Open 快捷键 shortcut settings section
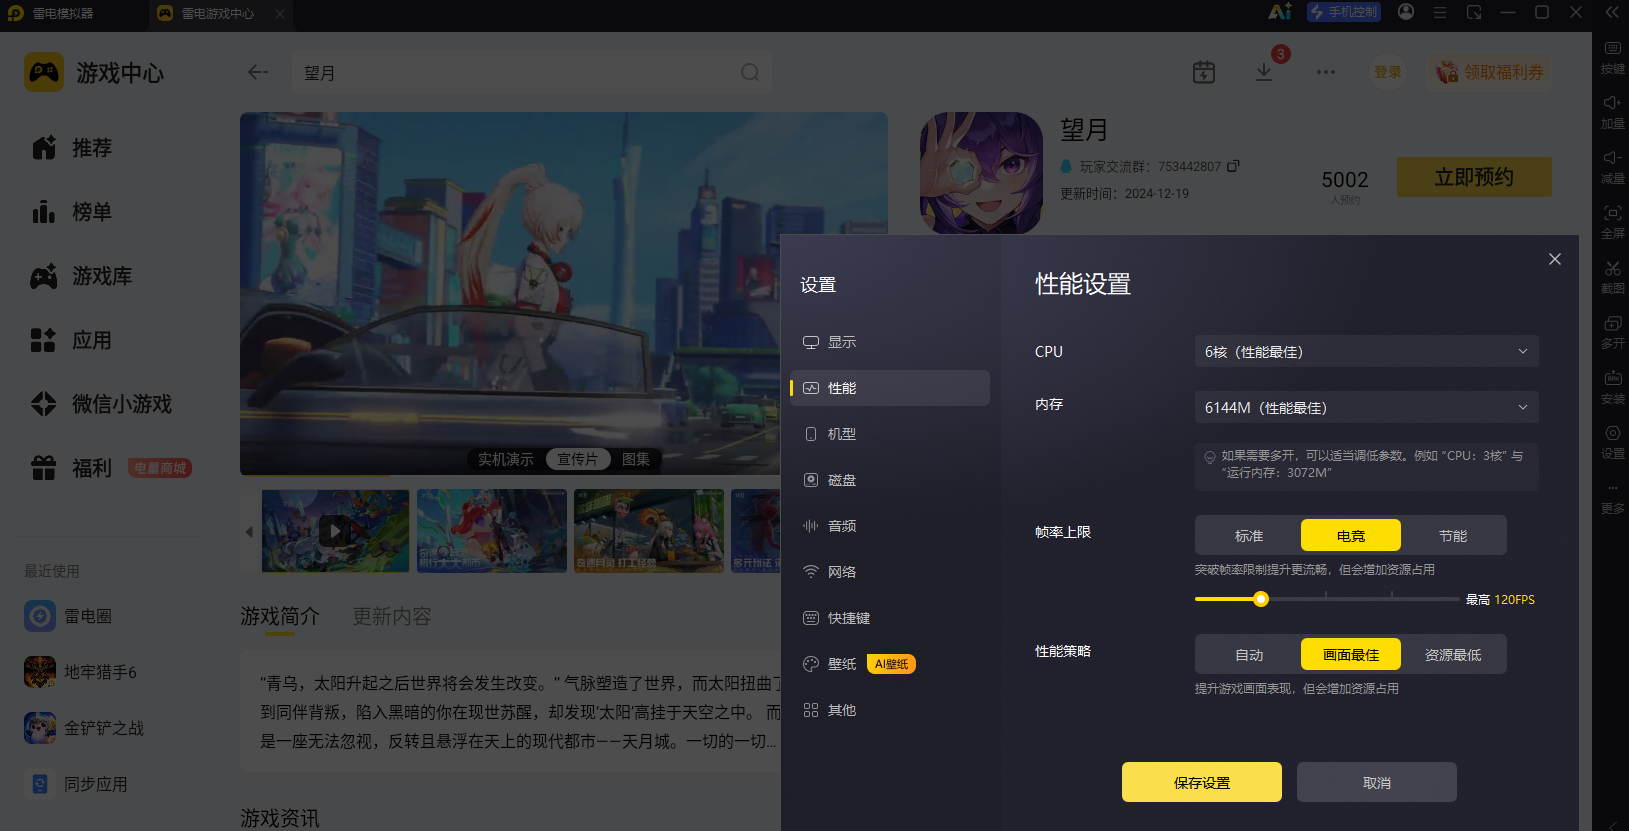Viewport: 1629px width, 831px height. click(x=890, y=618)
